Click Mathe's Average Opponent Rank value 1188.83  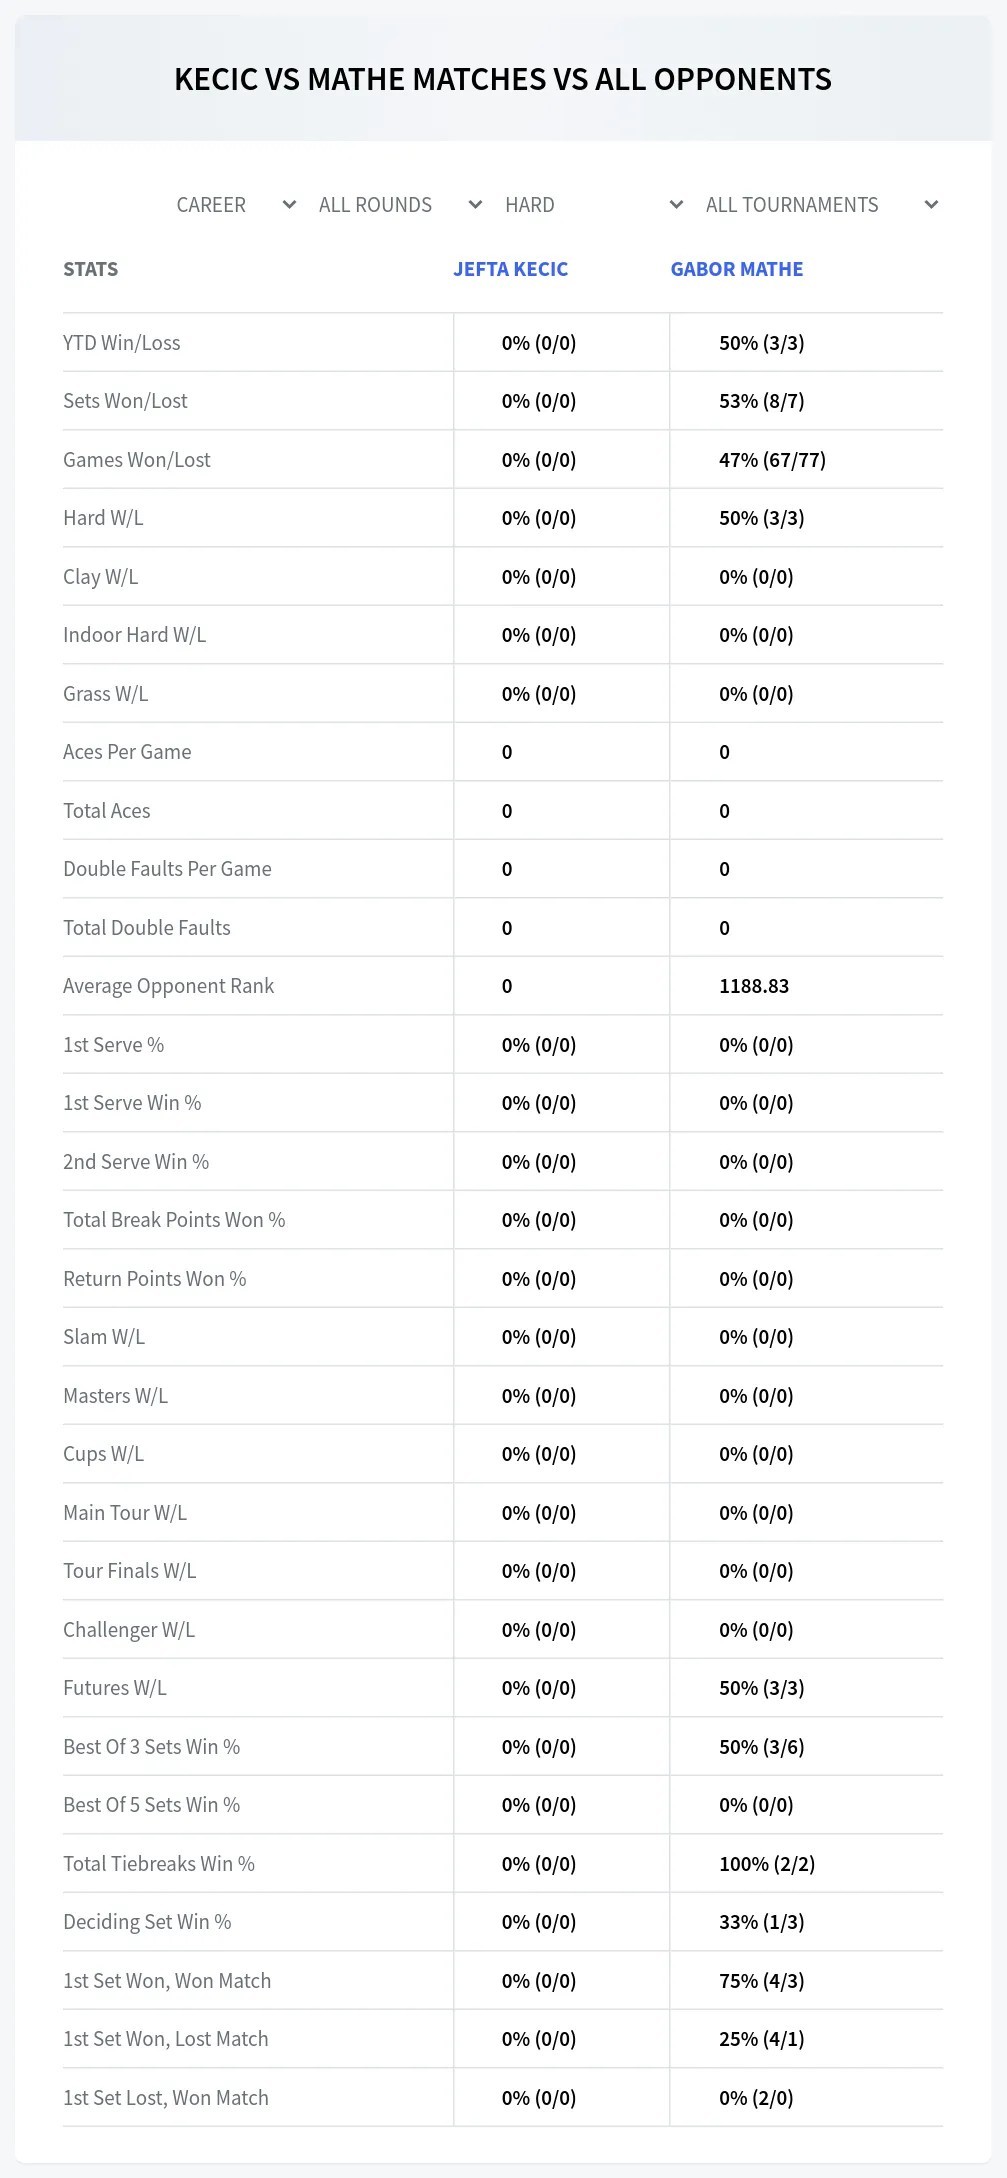tap(754, 986)
